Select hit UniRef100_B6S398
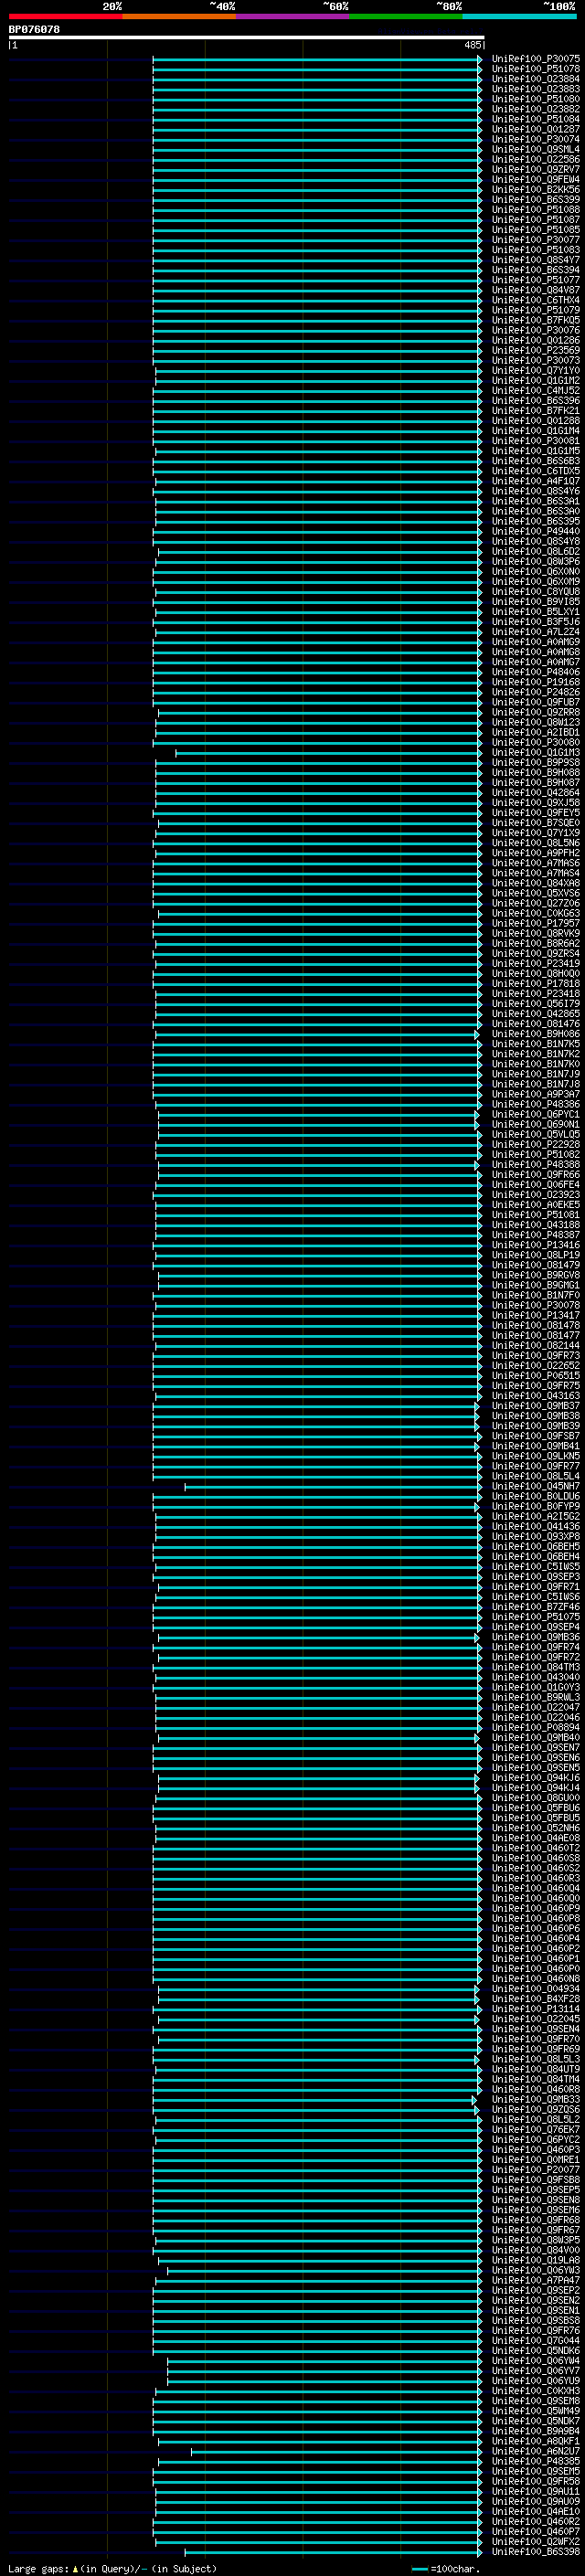 (536, 2551)
